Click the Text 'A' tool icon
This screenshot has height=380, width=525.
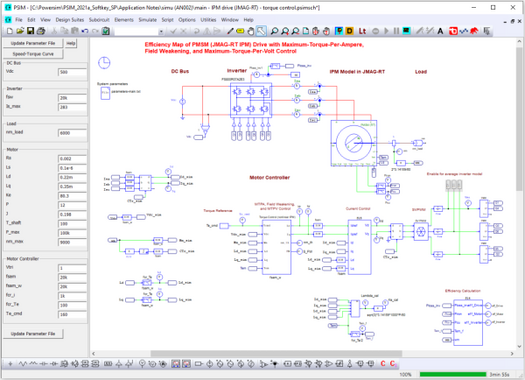click(440, 31)
